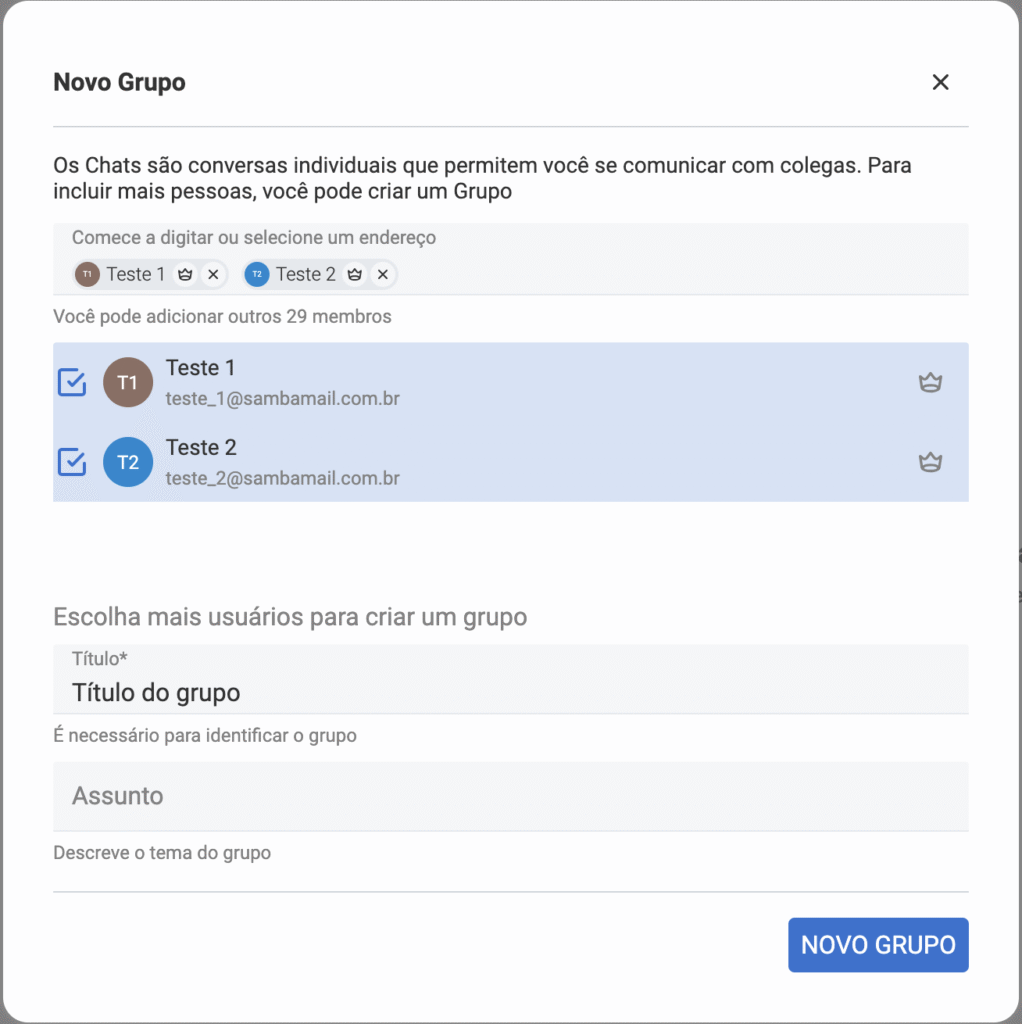Click crown icon in Teste 2 chip
Image resolution: width=1022 pixels, height=1024 pixels.
pyautogui.click(x=354, y=274)
